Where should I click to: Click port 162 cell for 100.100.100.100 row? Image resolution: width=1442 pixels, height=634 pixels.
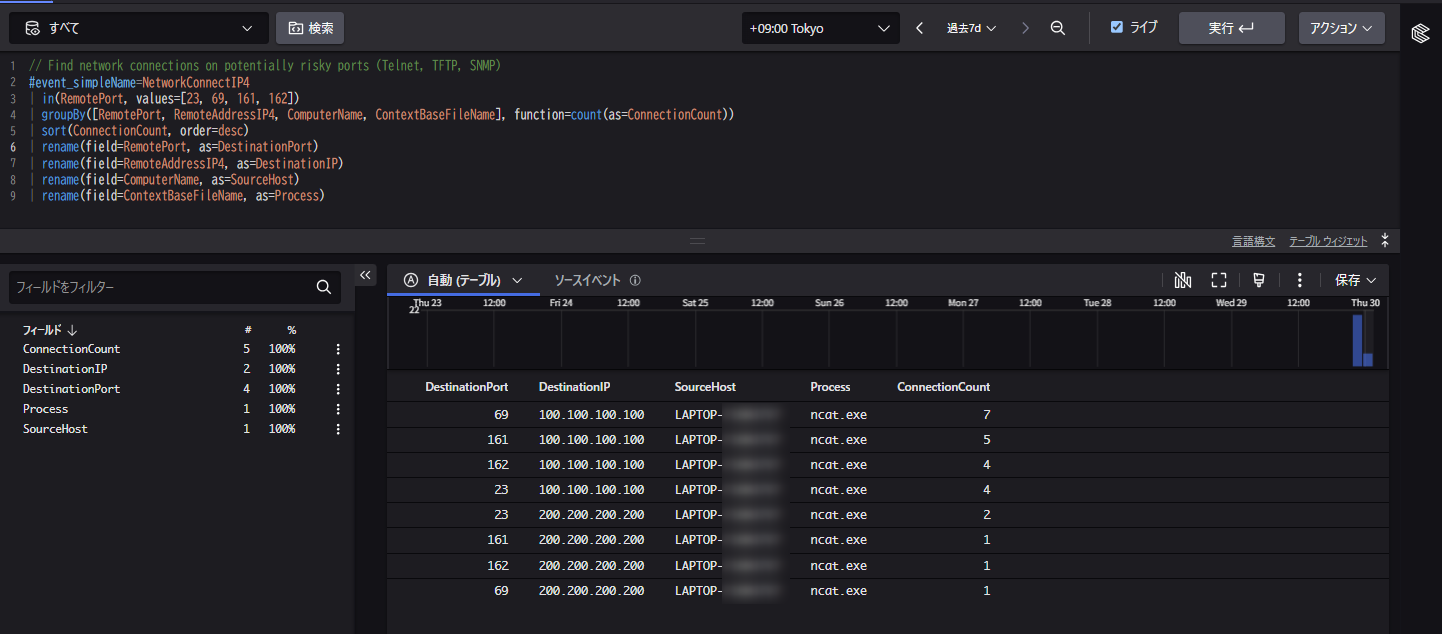click(x=497, y=465)
